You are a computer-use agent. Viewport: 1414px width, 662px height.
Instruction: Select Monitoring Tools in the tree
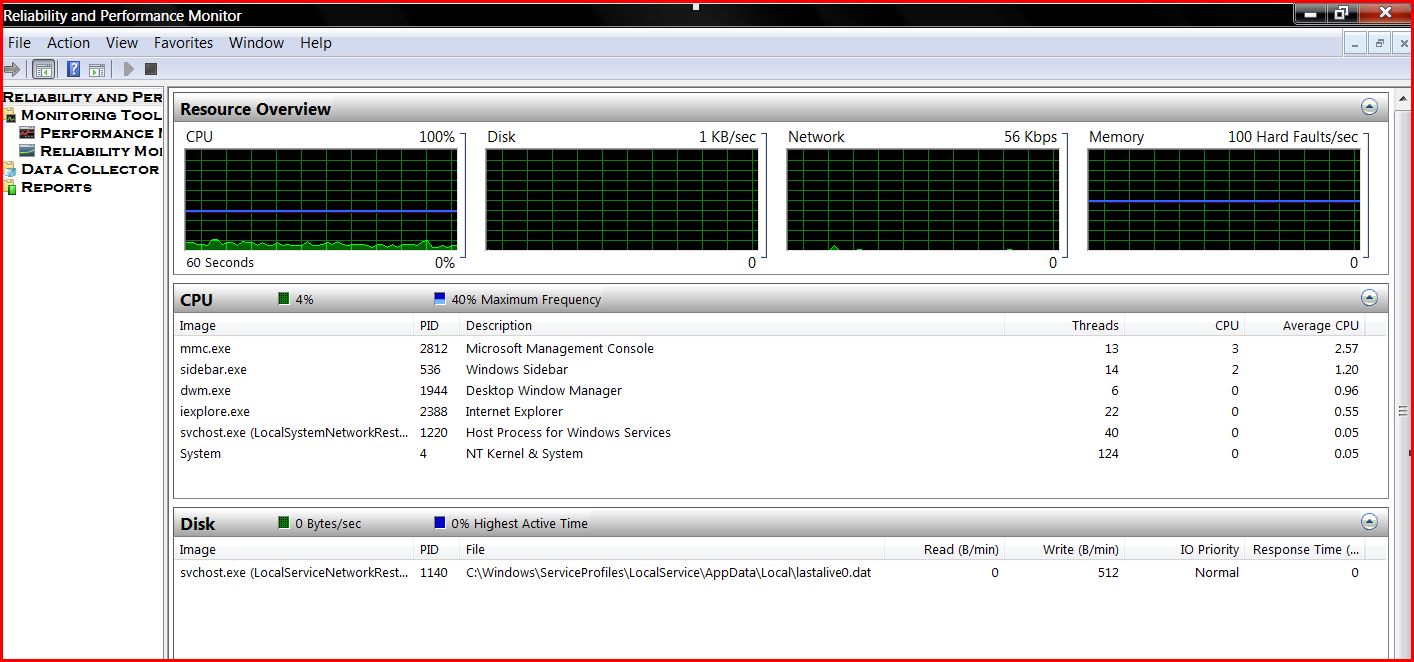(91, 115)
